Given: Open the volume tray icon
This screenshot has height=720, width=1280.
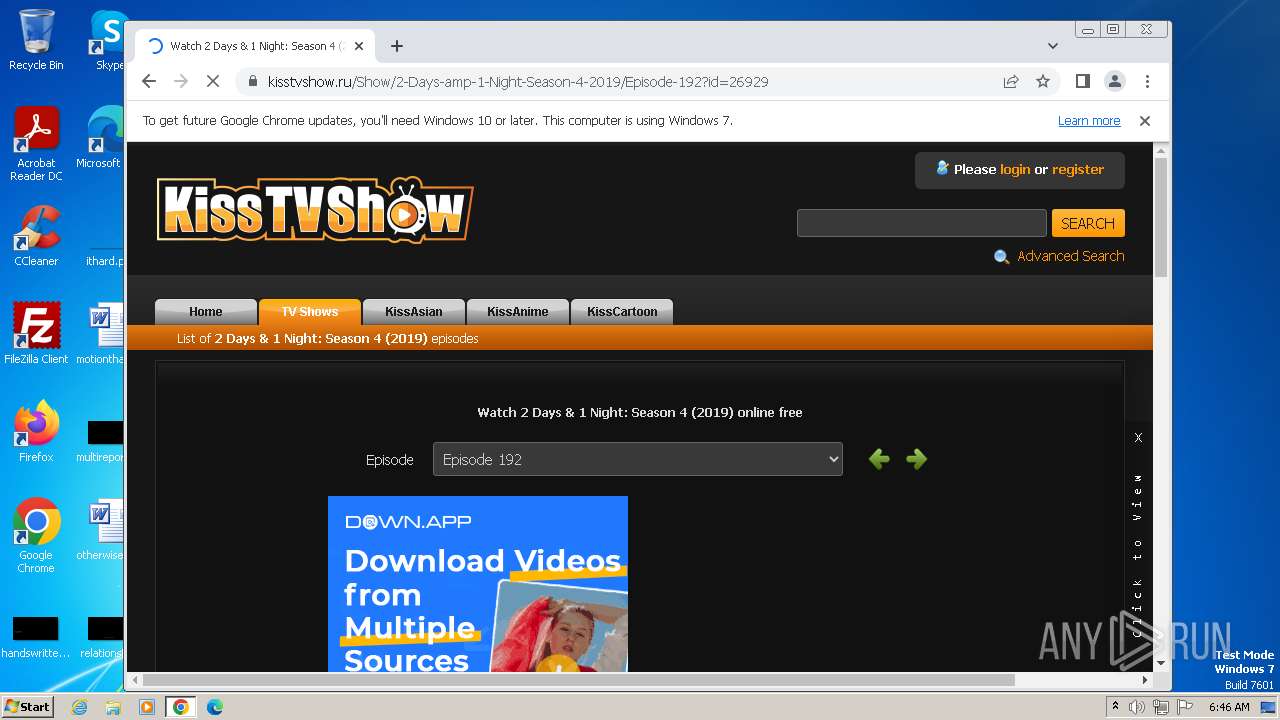Looking at the screenshot, I should coord(1137,707).
